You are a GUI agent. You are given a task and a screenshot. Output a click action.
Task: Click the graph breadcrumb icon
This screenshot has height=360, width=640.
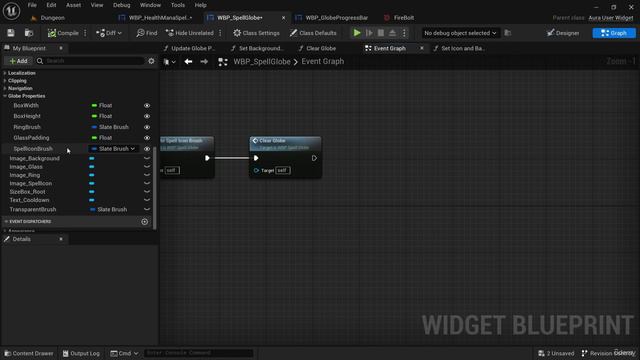click(223, 62)
